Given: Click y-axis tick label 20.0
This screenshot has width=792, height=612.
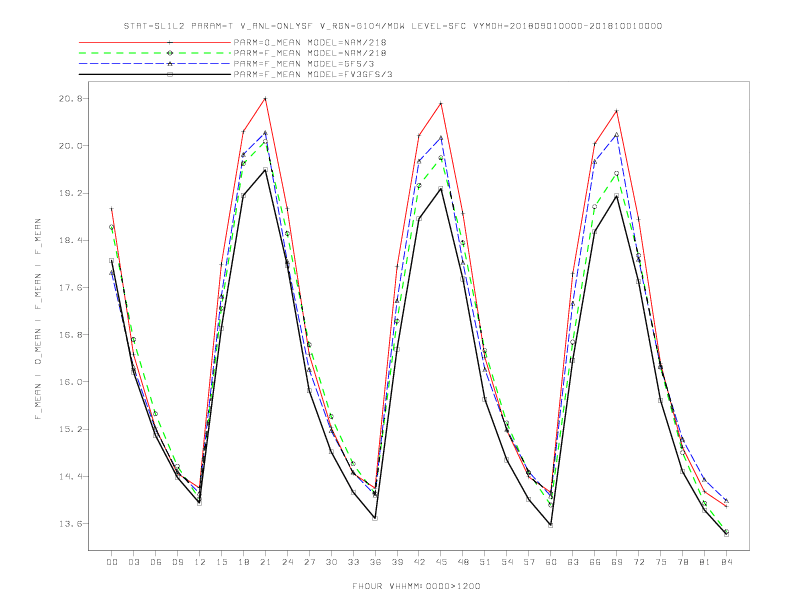Looking at the screenshot, I should pyautogui.click(x=70, y=146).
